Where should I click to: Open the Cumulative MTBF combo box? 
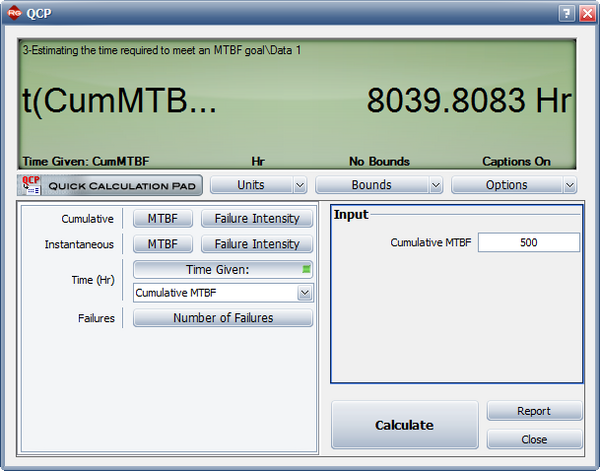[x=223, y=293]
